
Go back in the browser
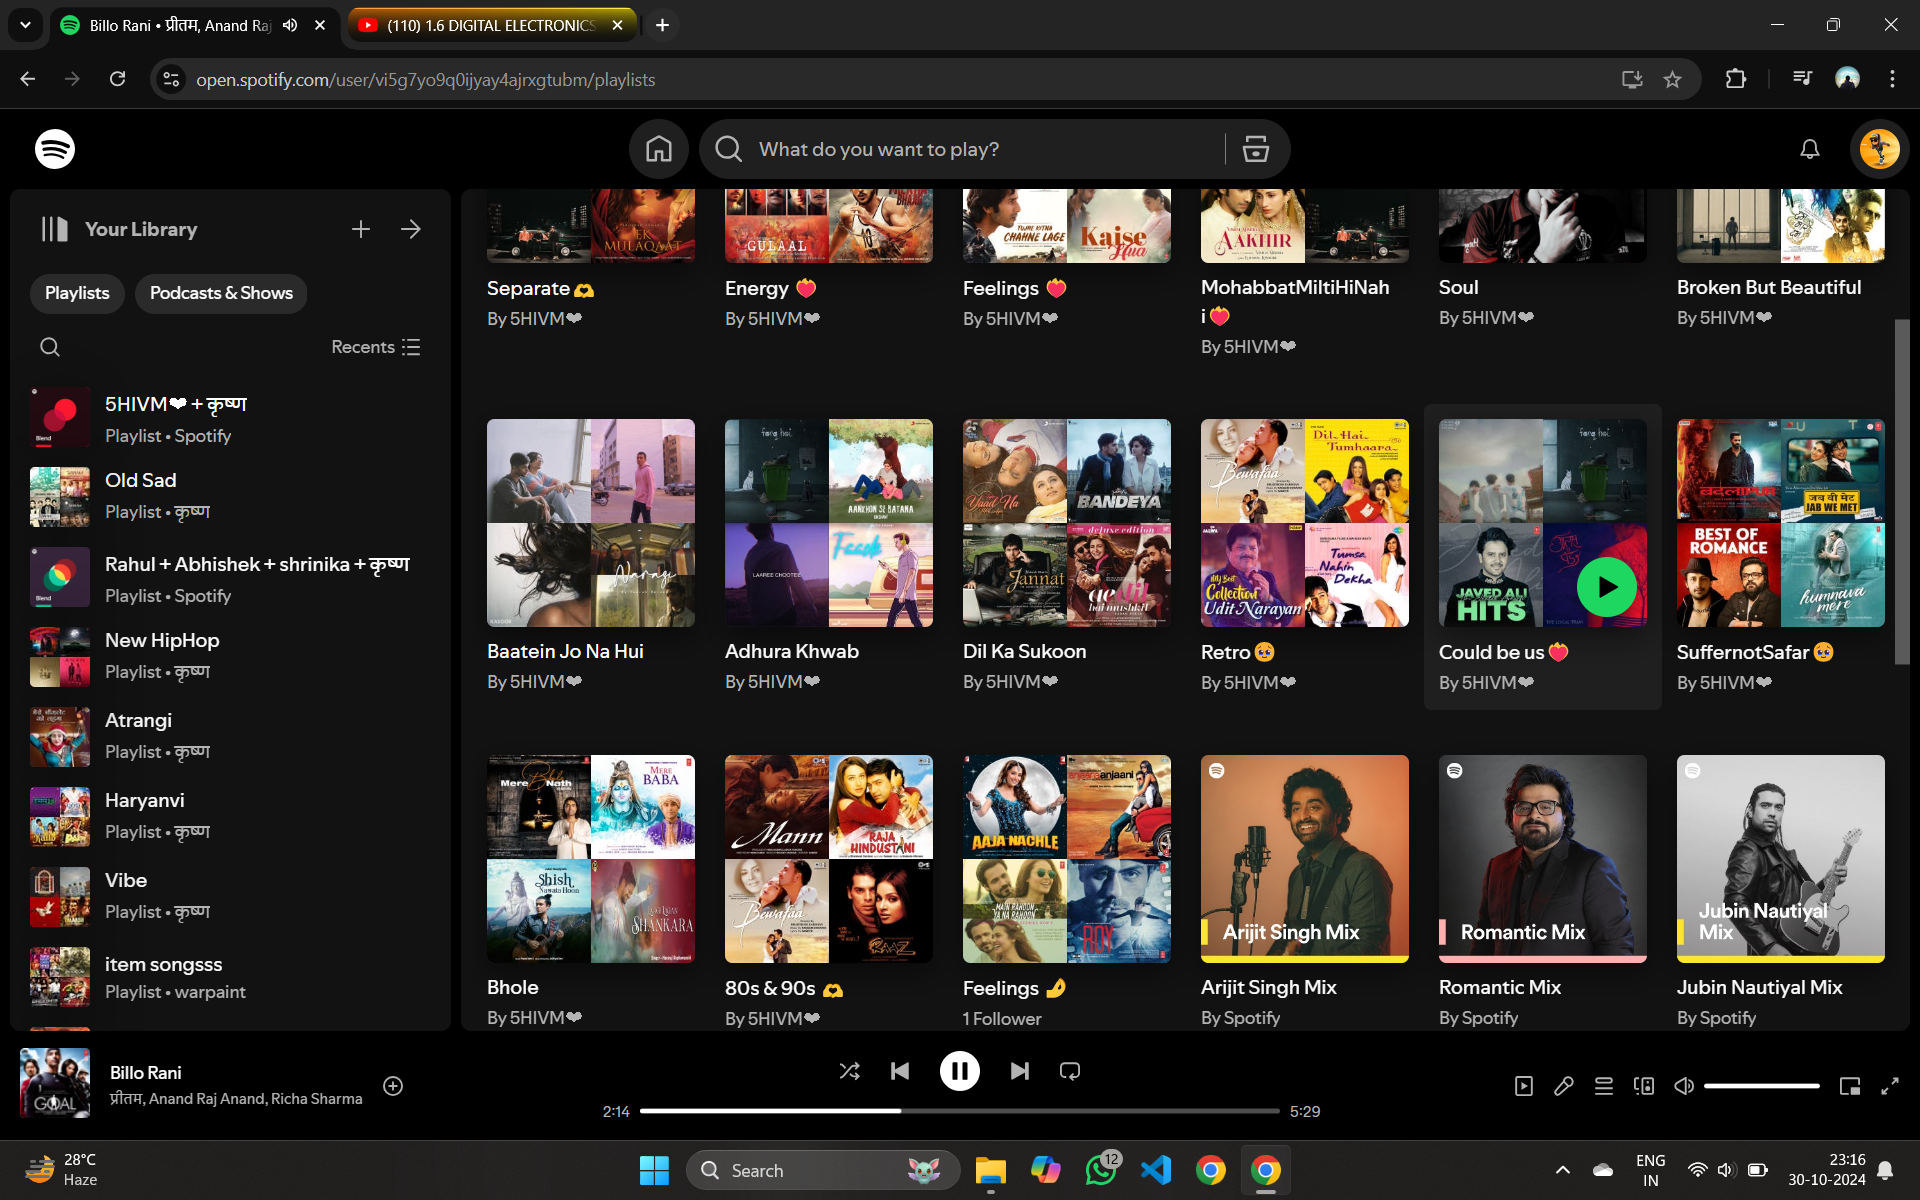pos(27,79)
